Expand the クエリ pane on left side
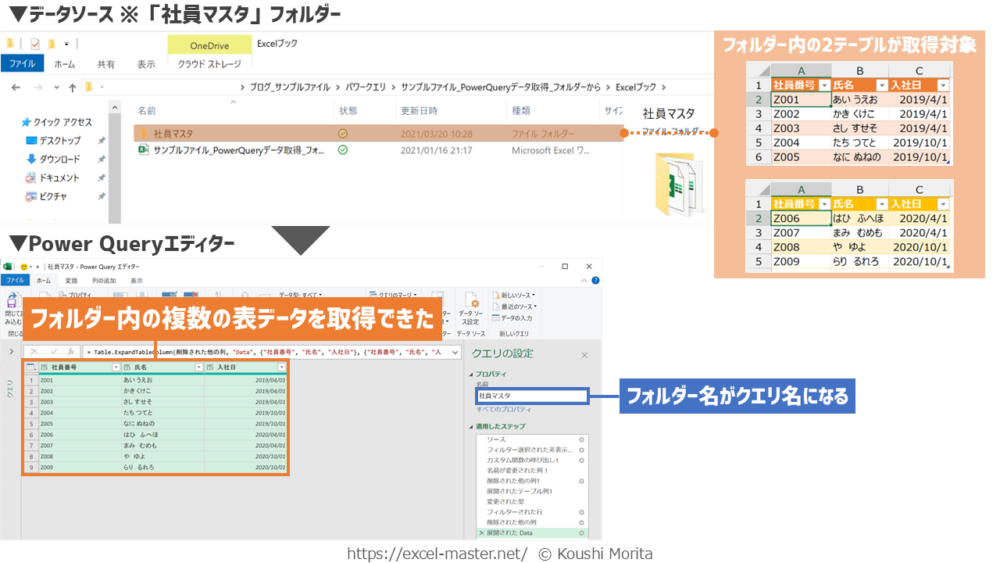Image resolution: width=1000 pixels, height=563 pixels. point(11,352)
